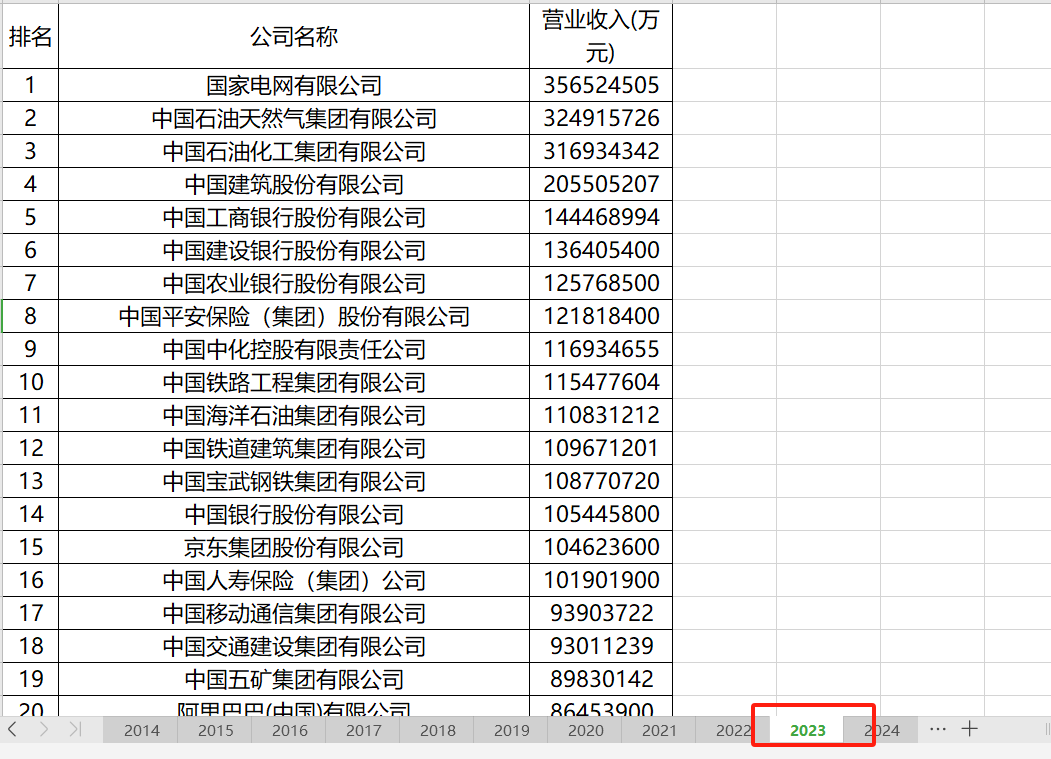The height and width of the screenshot is (759, 1051).
Task: Click the next sheet arrow icon
Action: point(44,729)
